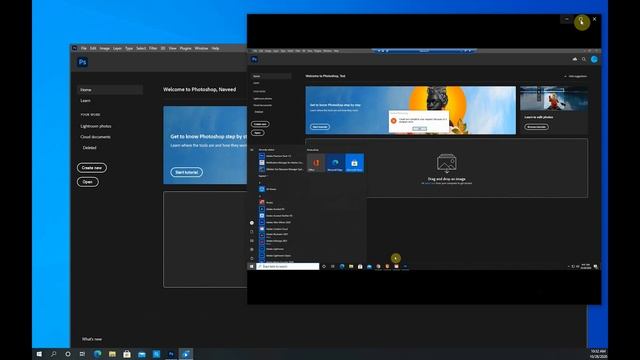640x360 pixels.
Task: Open Cloud documents in back Photoshop sidebar
Action: pos(96,137)
